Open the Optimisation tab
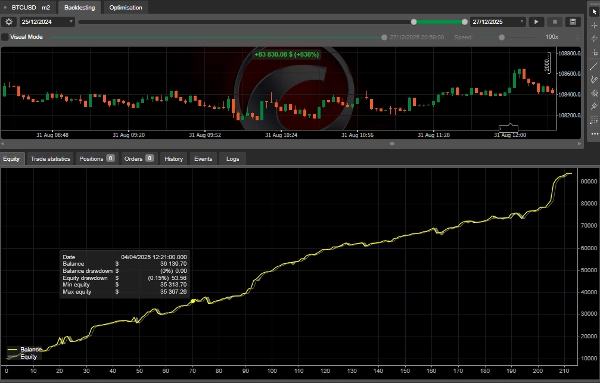The width and height of the screenshot is (600, 383). 126,7
